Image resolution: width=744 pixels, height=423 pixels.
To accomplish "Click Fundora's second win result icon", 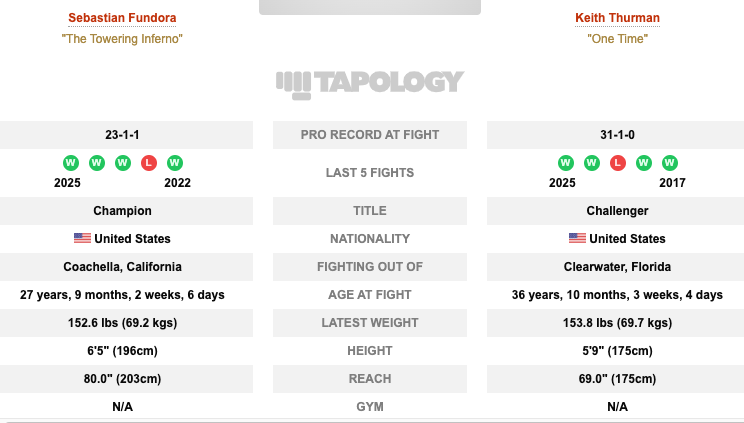I will click(97, 163).
